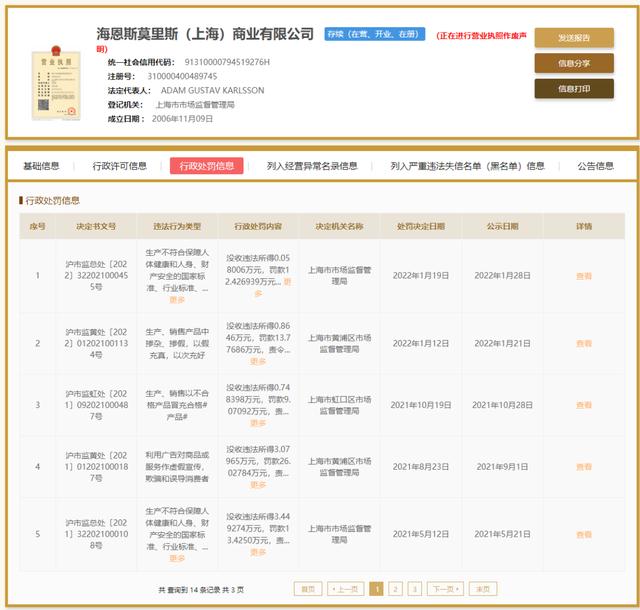This screenshot has height=610, width=640.
Task: Click the 下一页 next page button
Action: (x=444, y=589)
